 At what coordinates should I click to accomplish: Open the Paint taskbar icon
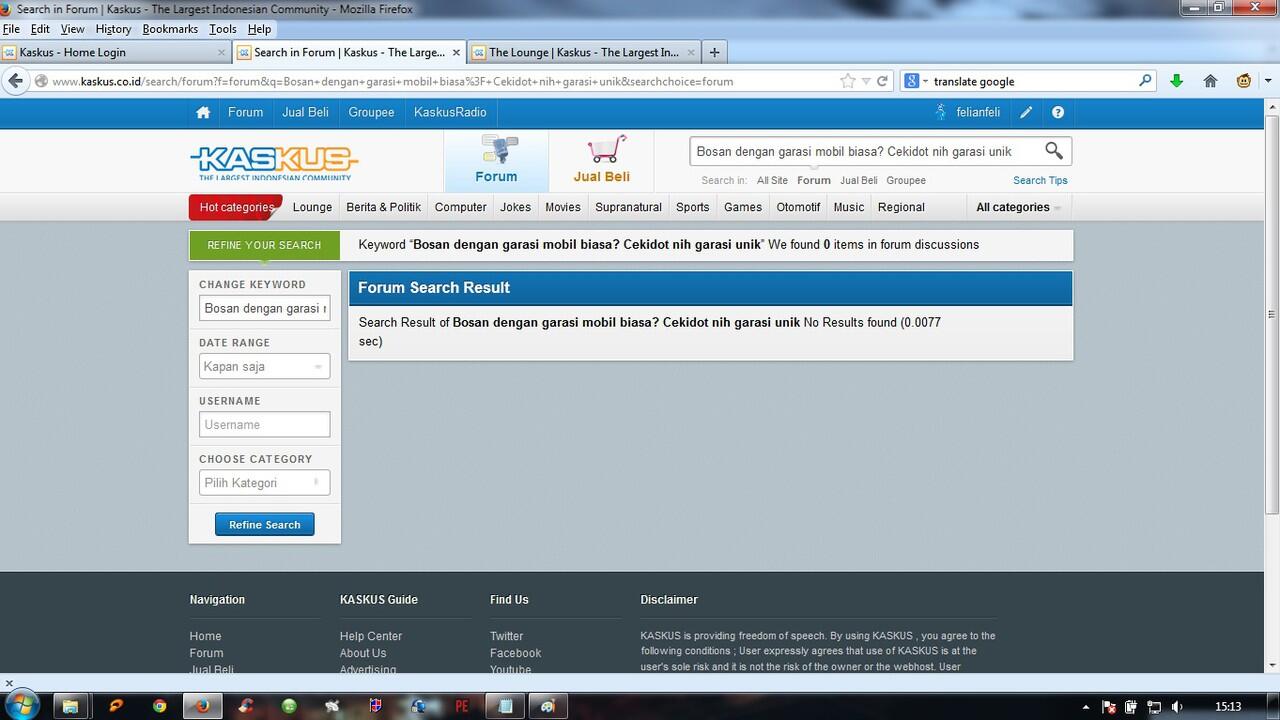548,706
